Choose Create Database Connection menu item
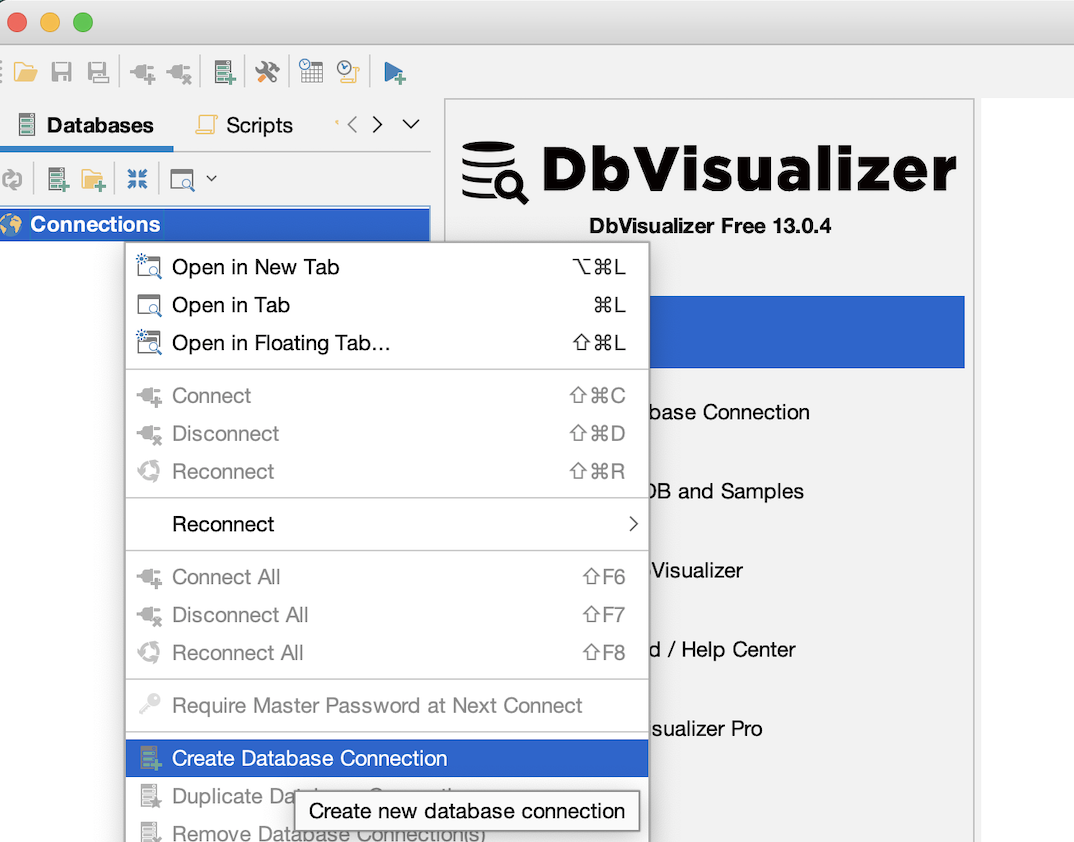This screenshot has width=1074, height=842. (309, 758)
